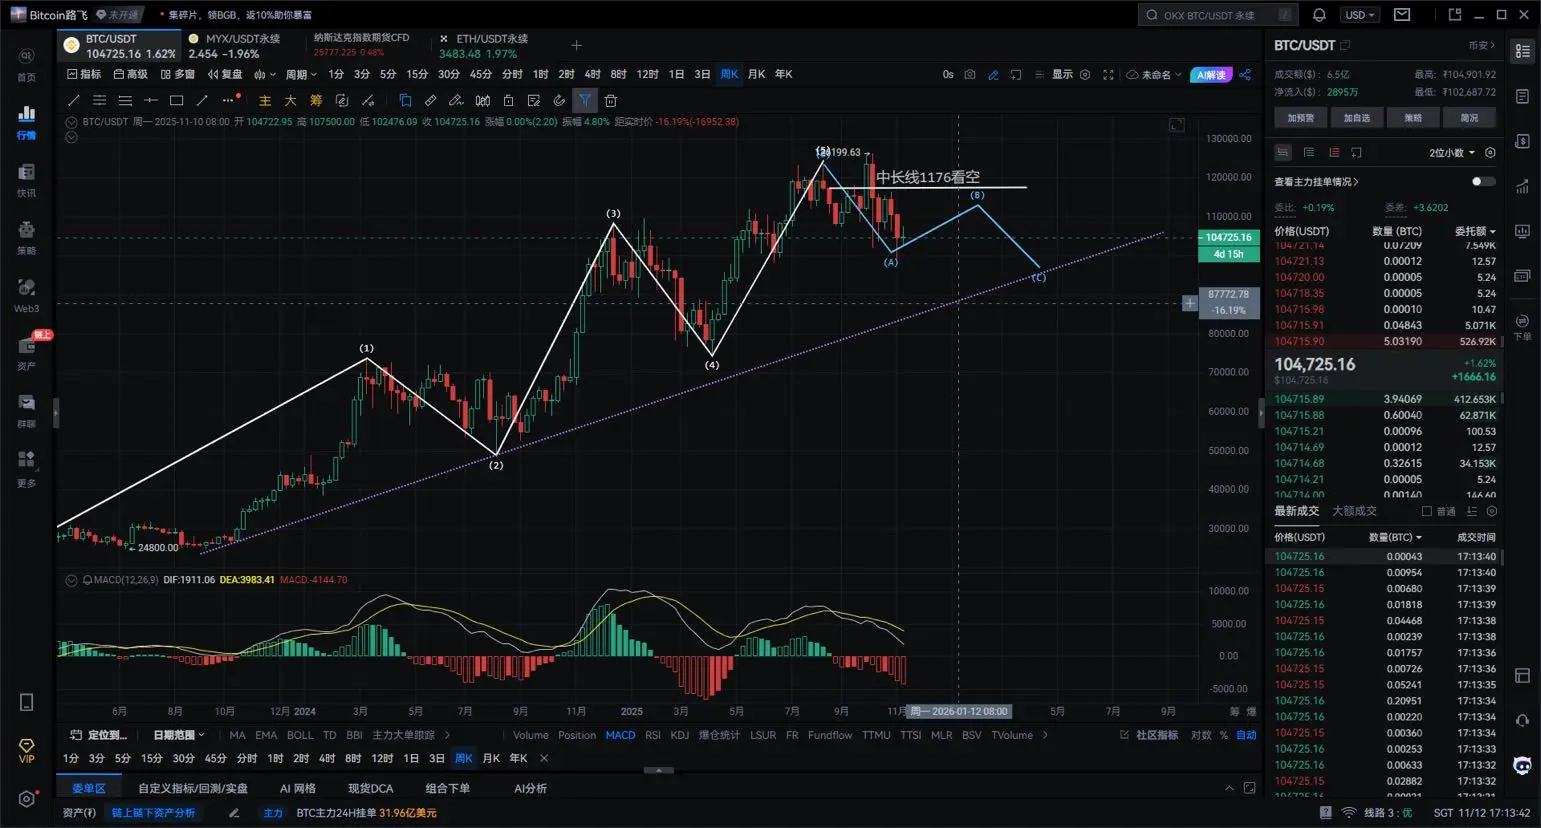Open the mail inbox icon
Screen dimensions: 1541x828
1402,15
